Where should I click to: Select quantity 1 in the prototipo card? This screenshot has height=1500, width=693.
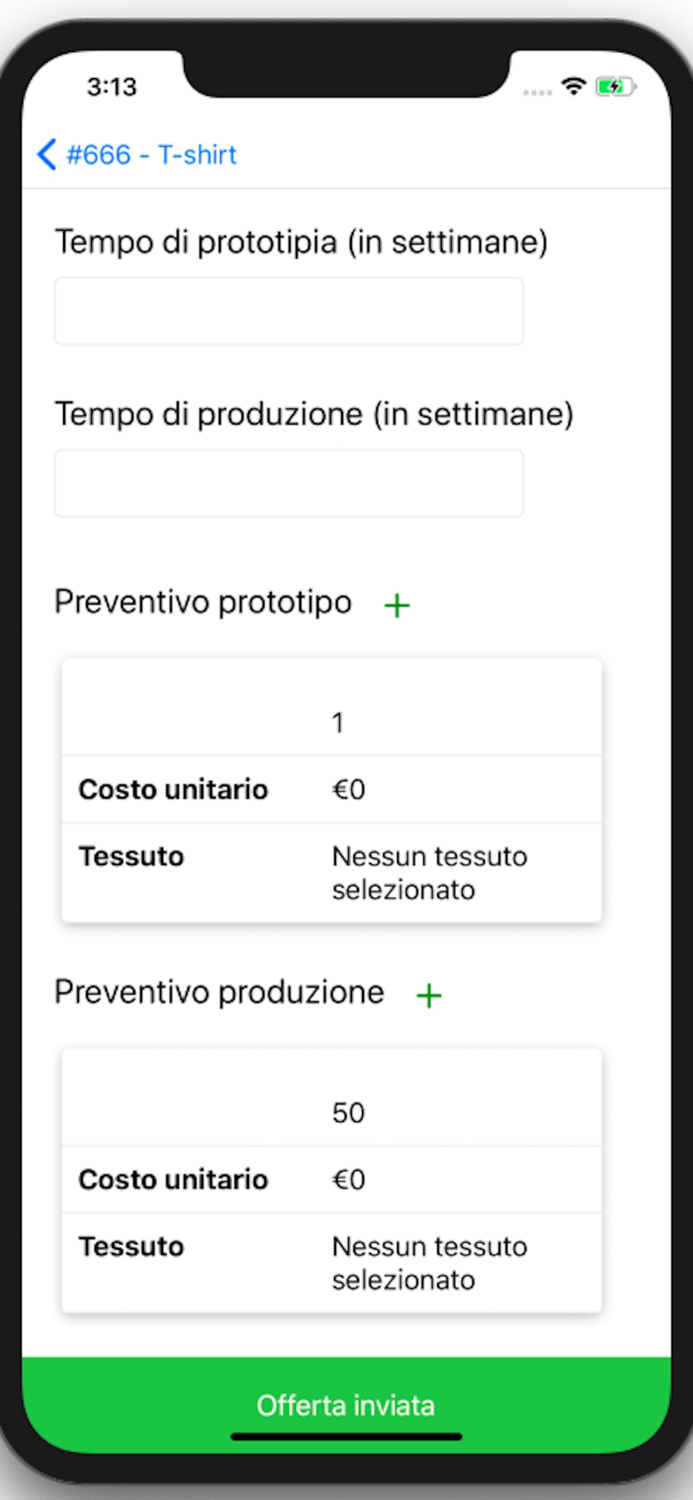[x=338, y=722]
